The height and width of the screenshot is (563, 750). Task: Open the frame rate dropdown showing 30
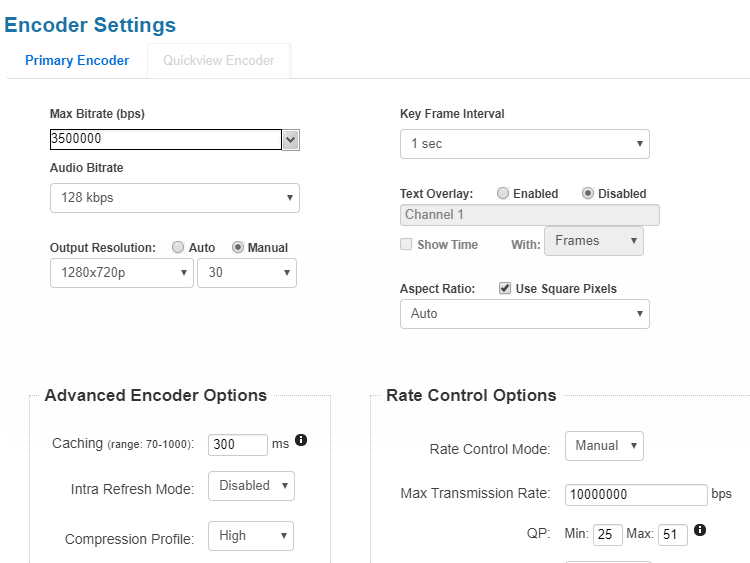click(x=246, y=273)
